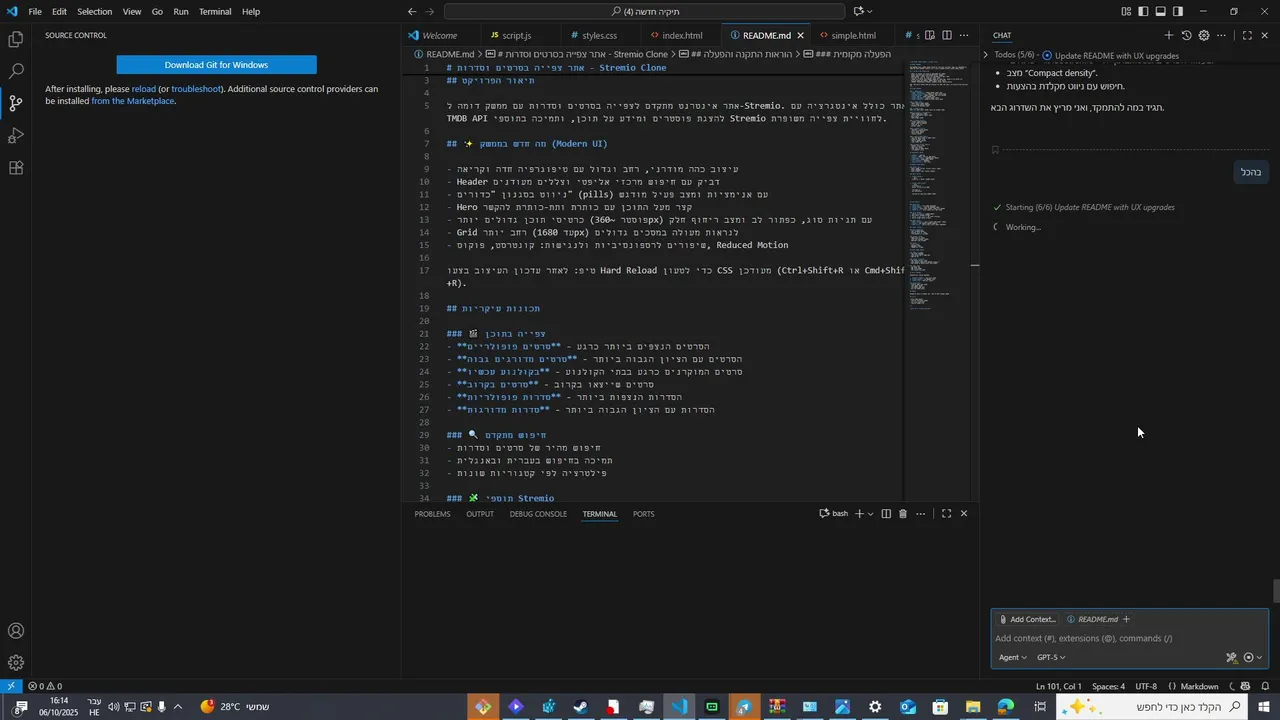This screenshot has height=720, width=1280.
Task: Open the Selection menu
Action: 95,12
